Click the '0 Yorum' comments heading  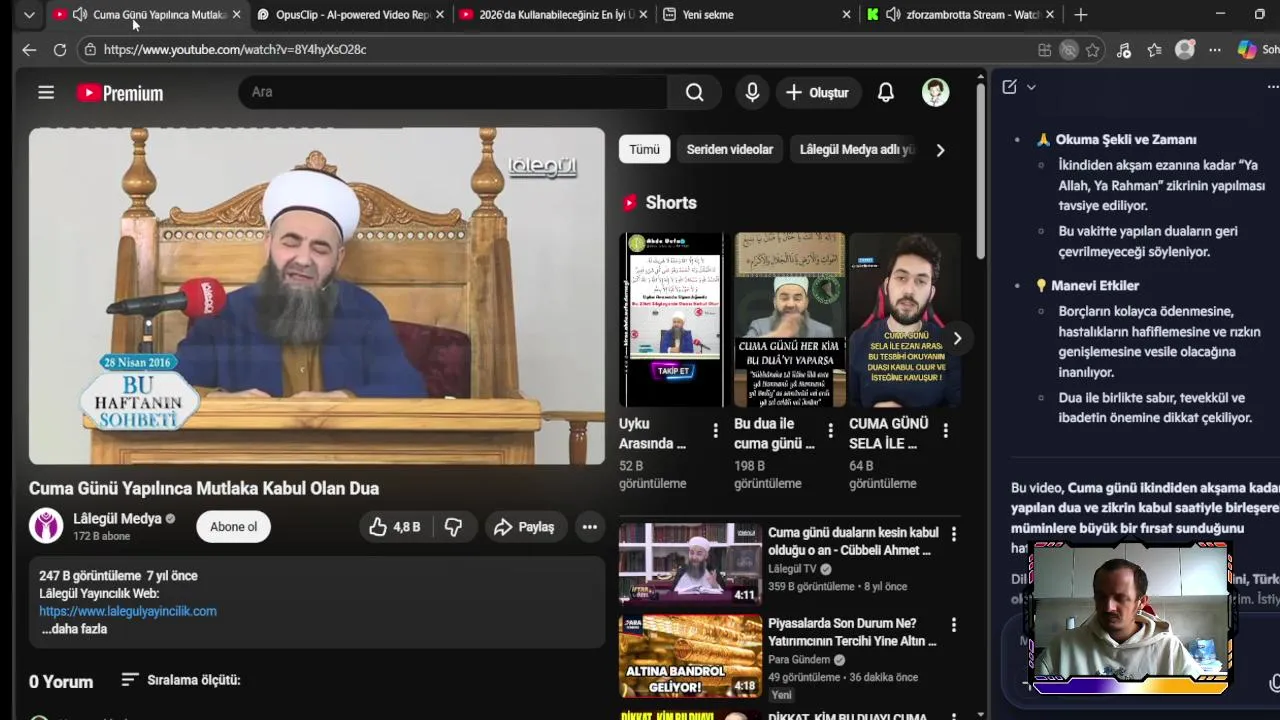(61, 682)
